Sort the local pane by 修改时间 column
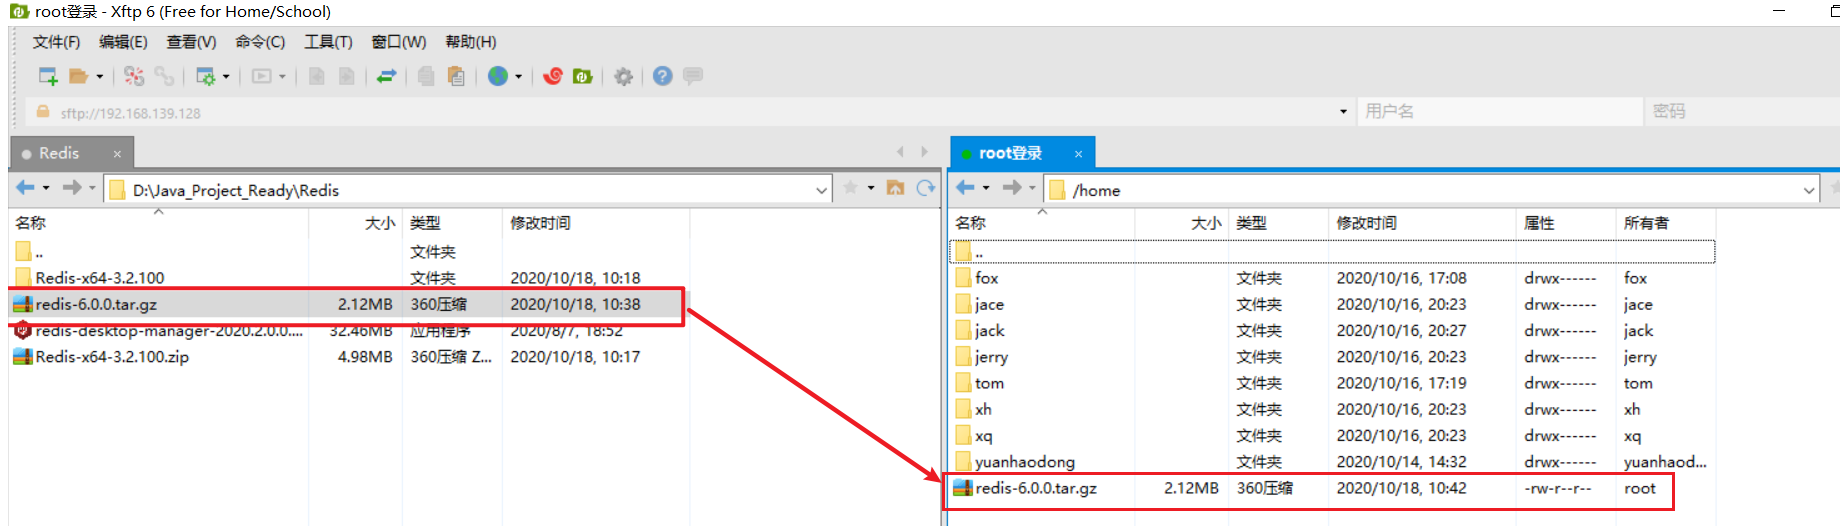Image resolution: width=1840 pixels, height=527 pixels. tap(596, 223)
